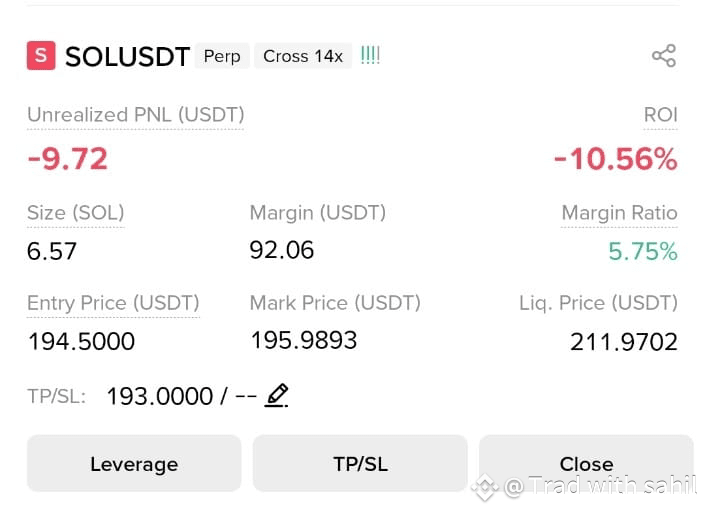Open the Leverage adjustment button
Viewport: 705px width, 513px height.
point(134,464)
